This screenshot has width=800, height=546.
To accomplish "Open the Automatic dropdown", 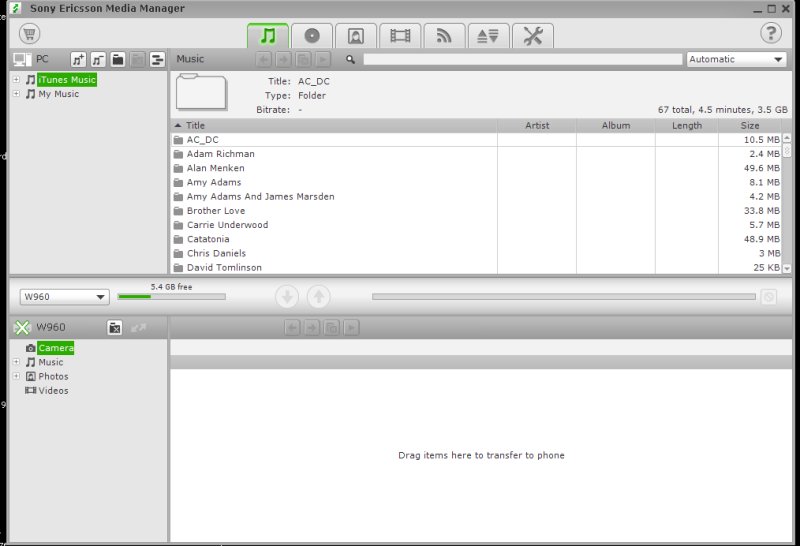I will point(736,59).
